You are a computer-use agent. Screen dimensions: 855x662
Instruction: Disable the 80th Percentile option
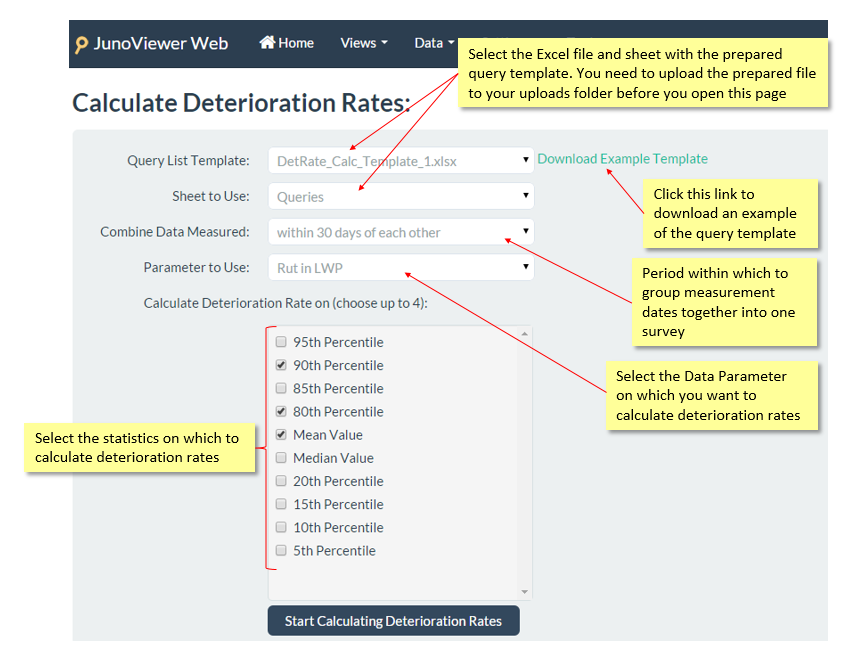(x=281, y=411)
